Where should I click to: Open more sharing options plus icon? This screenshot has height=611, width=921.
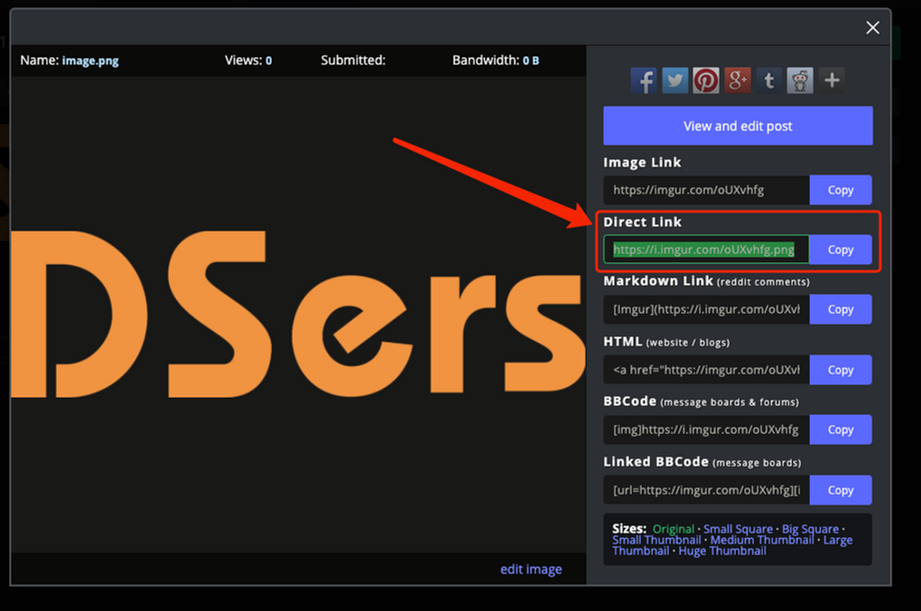tap(832, 80)
